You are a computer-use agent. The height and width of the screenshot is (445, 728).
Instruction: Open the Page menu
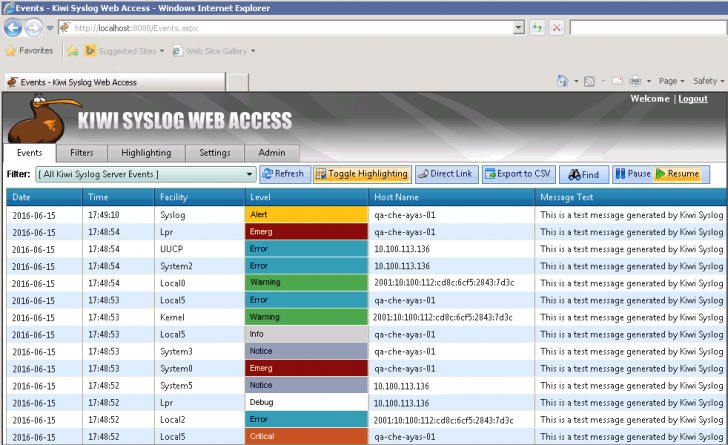(671, 81)
